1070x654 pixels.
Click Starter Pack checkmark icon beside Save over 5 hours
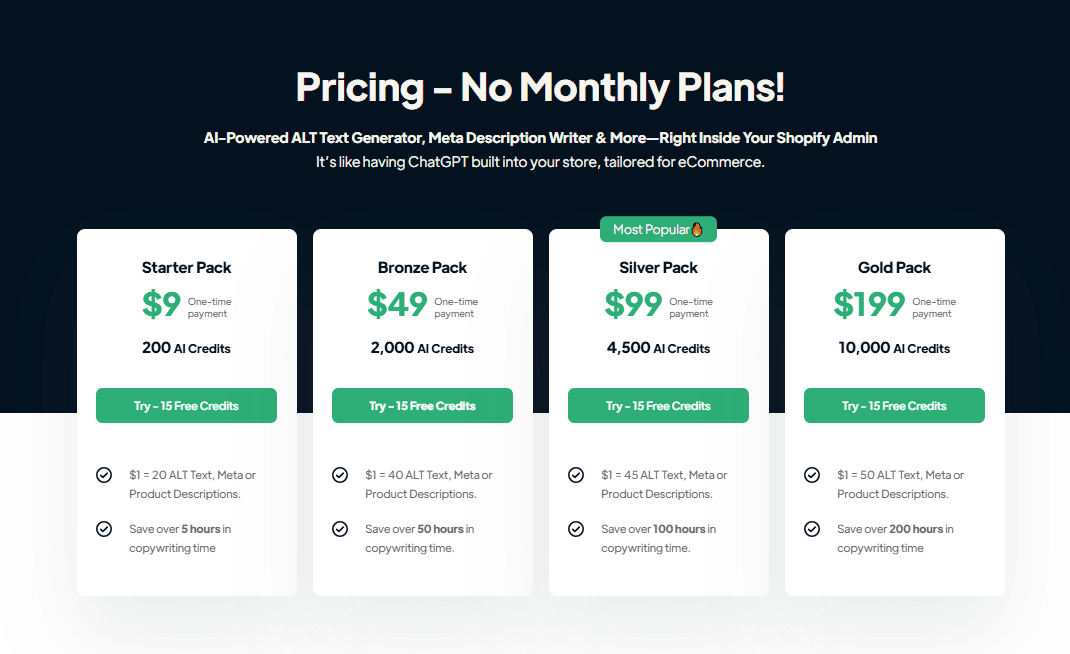pos(104,529)
